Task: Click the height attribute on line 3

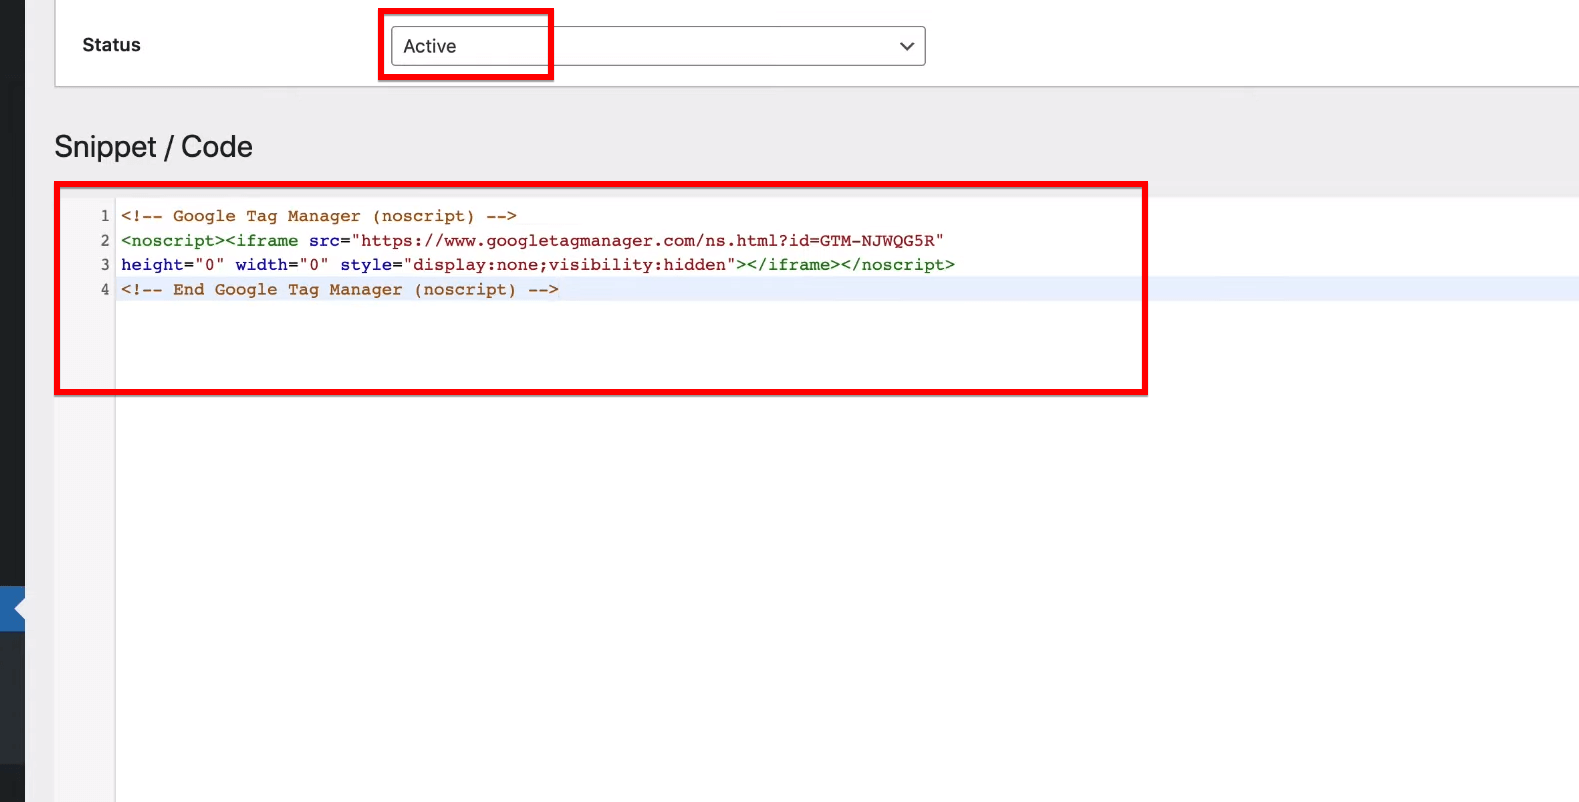Action: click(x=152, y=265)
